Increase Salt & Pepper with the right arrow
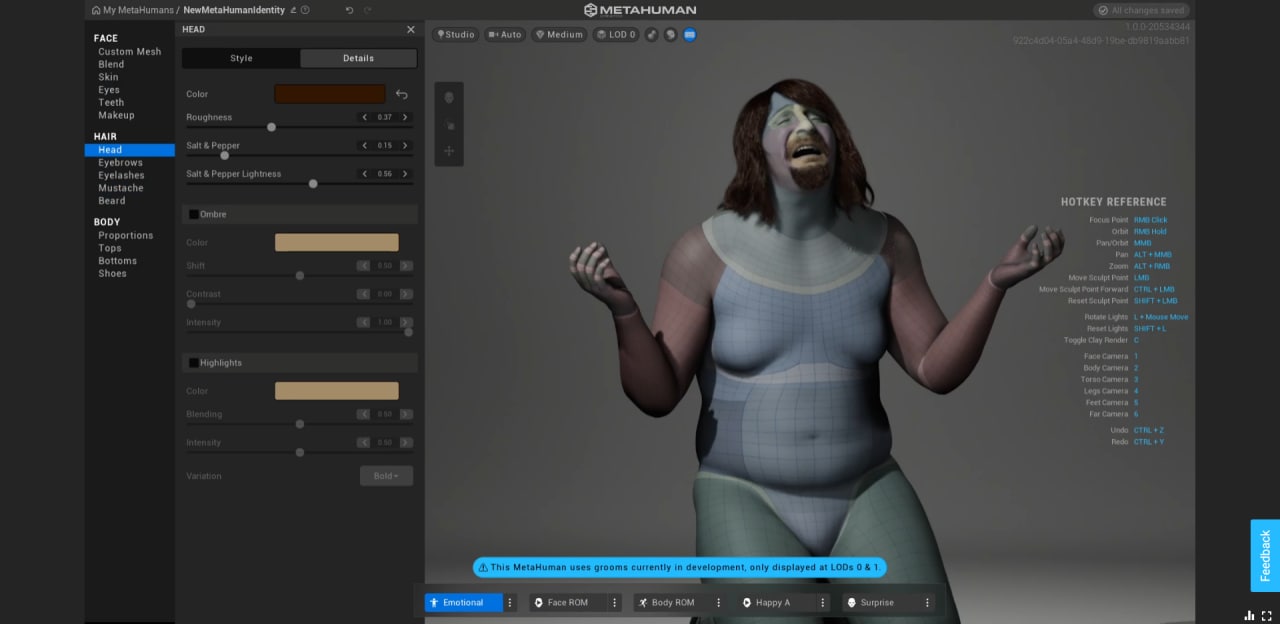This screenshot has height=624, width=1280. (x=405, y=145)
